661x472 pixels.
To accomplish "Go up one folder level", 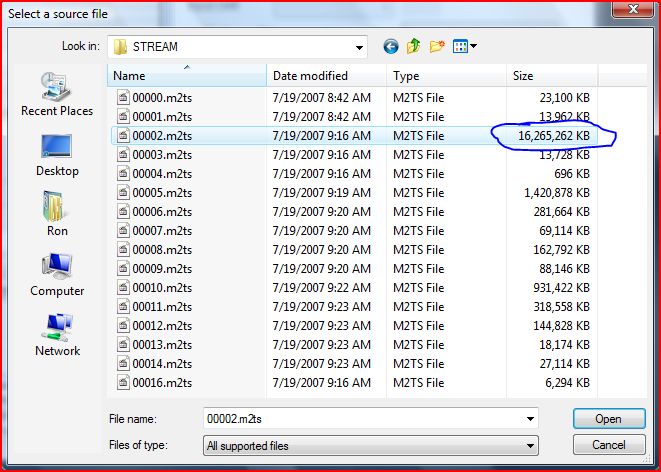I will 414,46.
